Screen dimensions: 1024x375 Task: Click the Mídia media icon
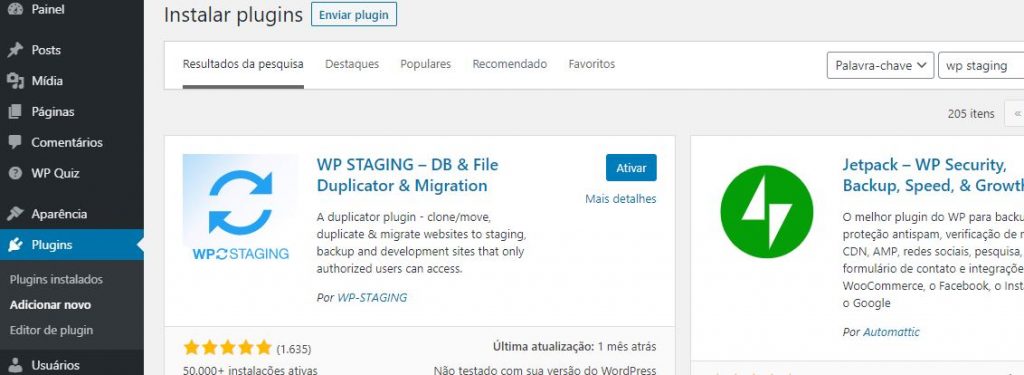point(15,81)
